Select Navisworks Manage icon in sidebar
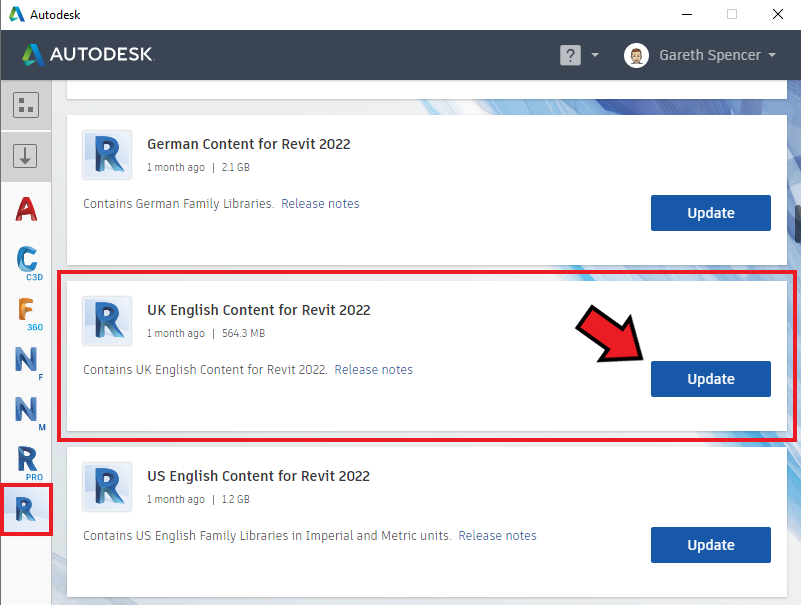801x605 pixels. pyautogui.click(x=29, y=413)
